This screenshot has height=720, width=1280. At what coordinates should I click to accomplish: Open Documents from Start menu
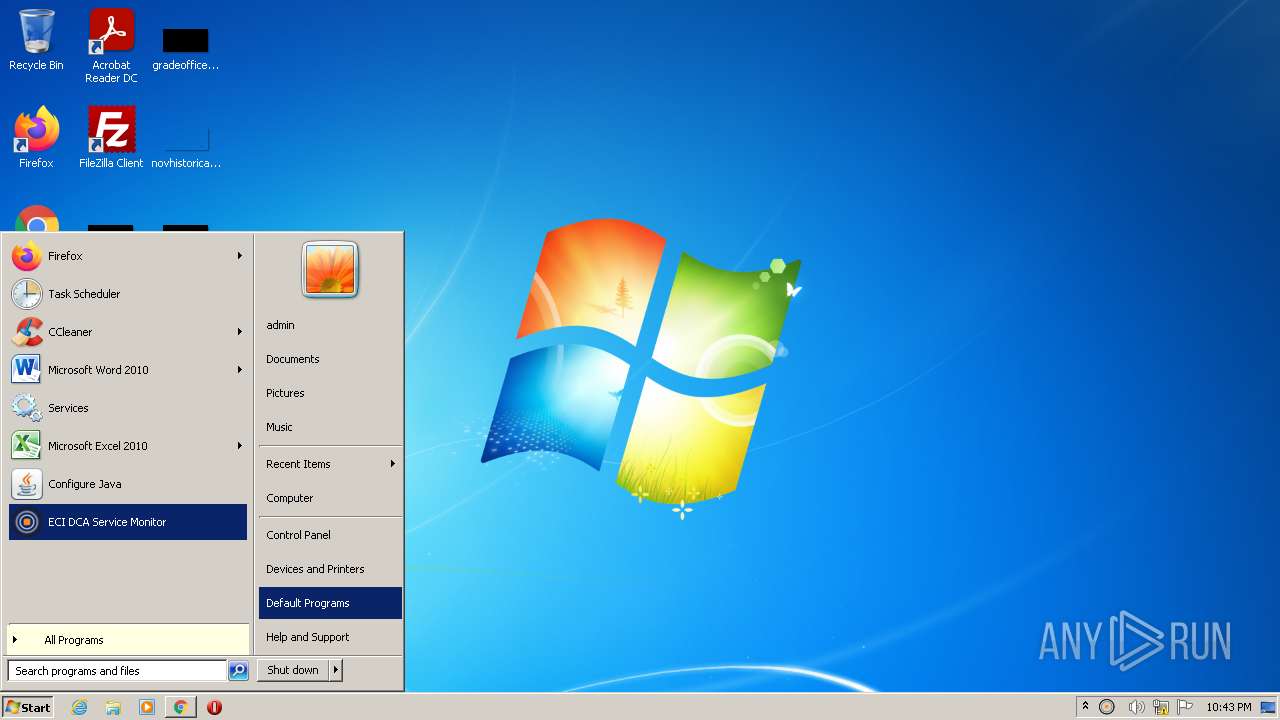coord(330,359)
